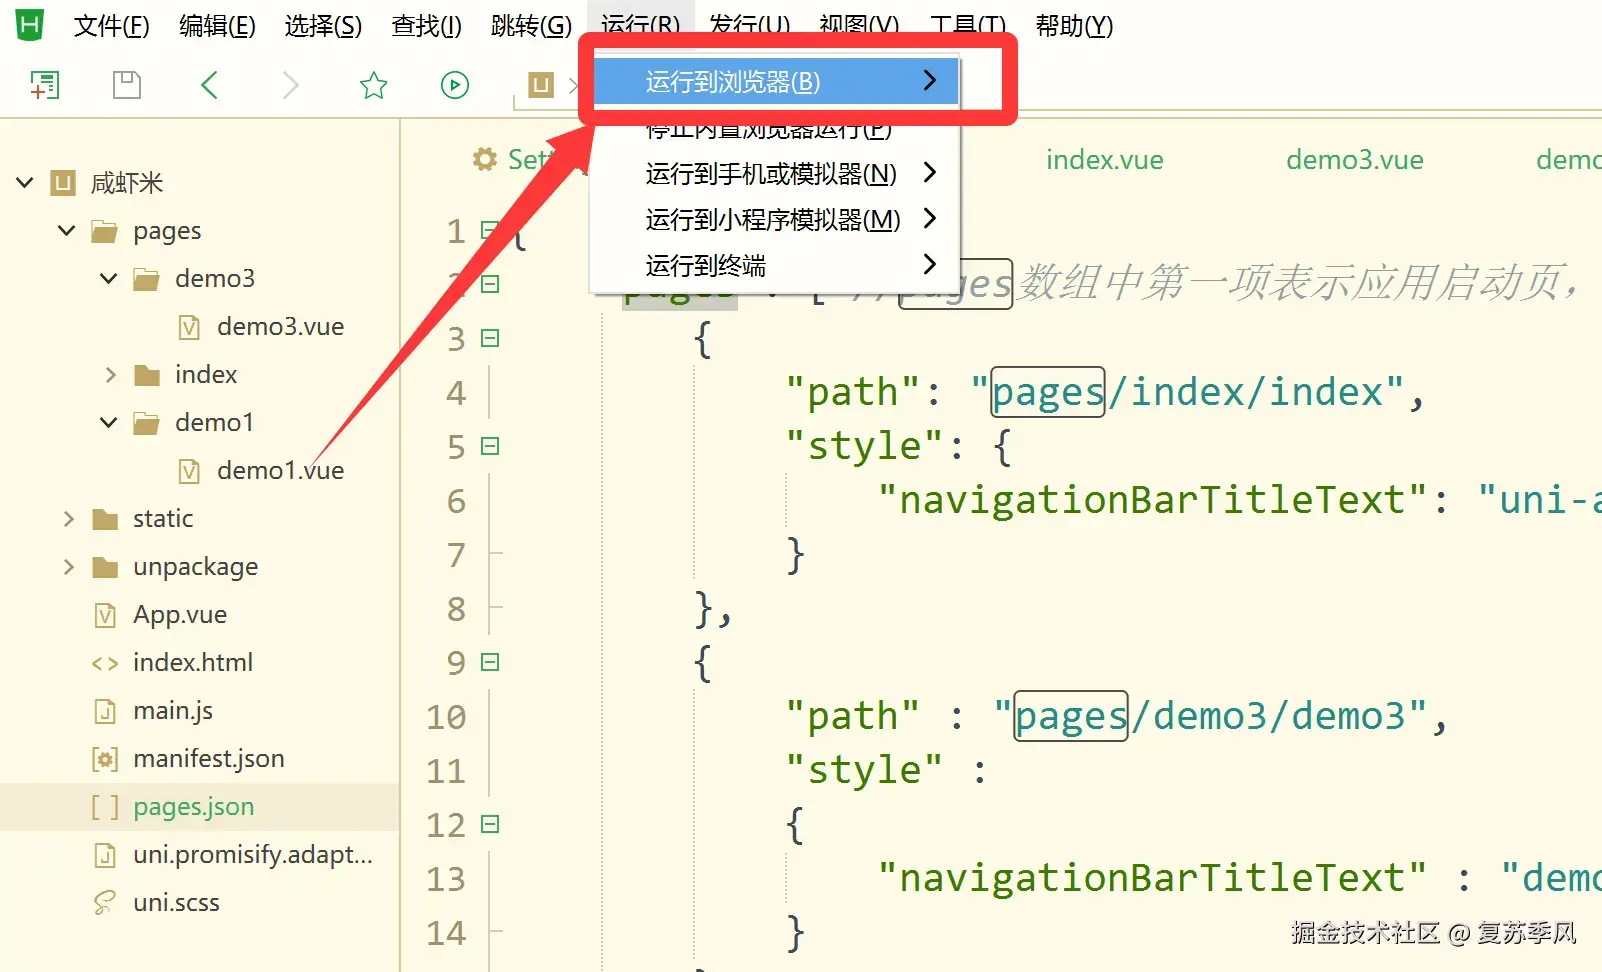Collapse the demo3 folder chevron
The height and width of the screenshot is (972, 1602).
(x=109, y=279)
